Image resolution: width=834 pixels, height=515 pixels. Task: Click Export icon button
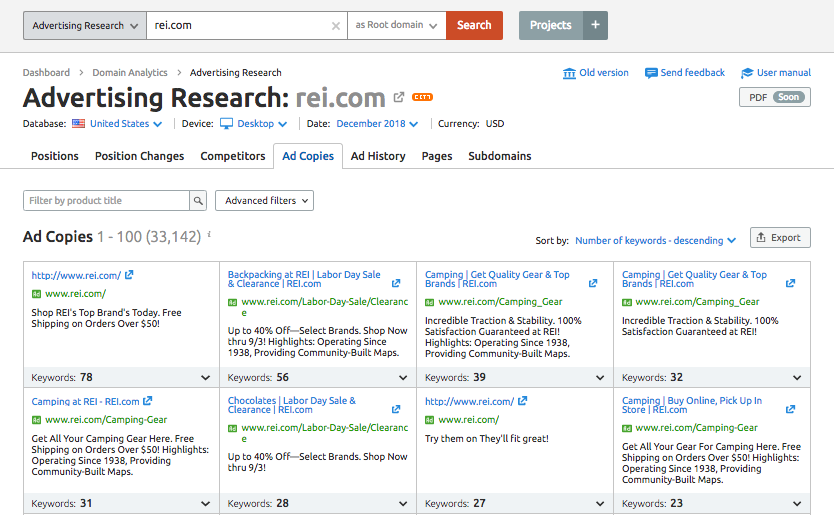pyautogui.click(x=780, y=238)
